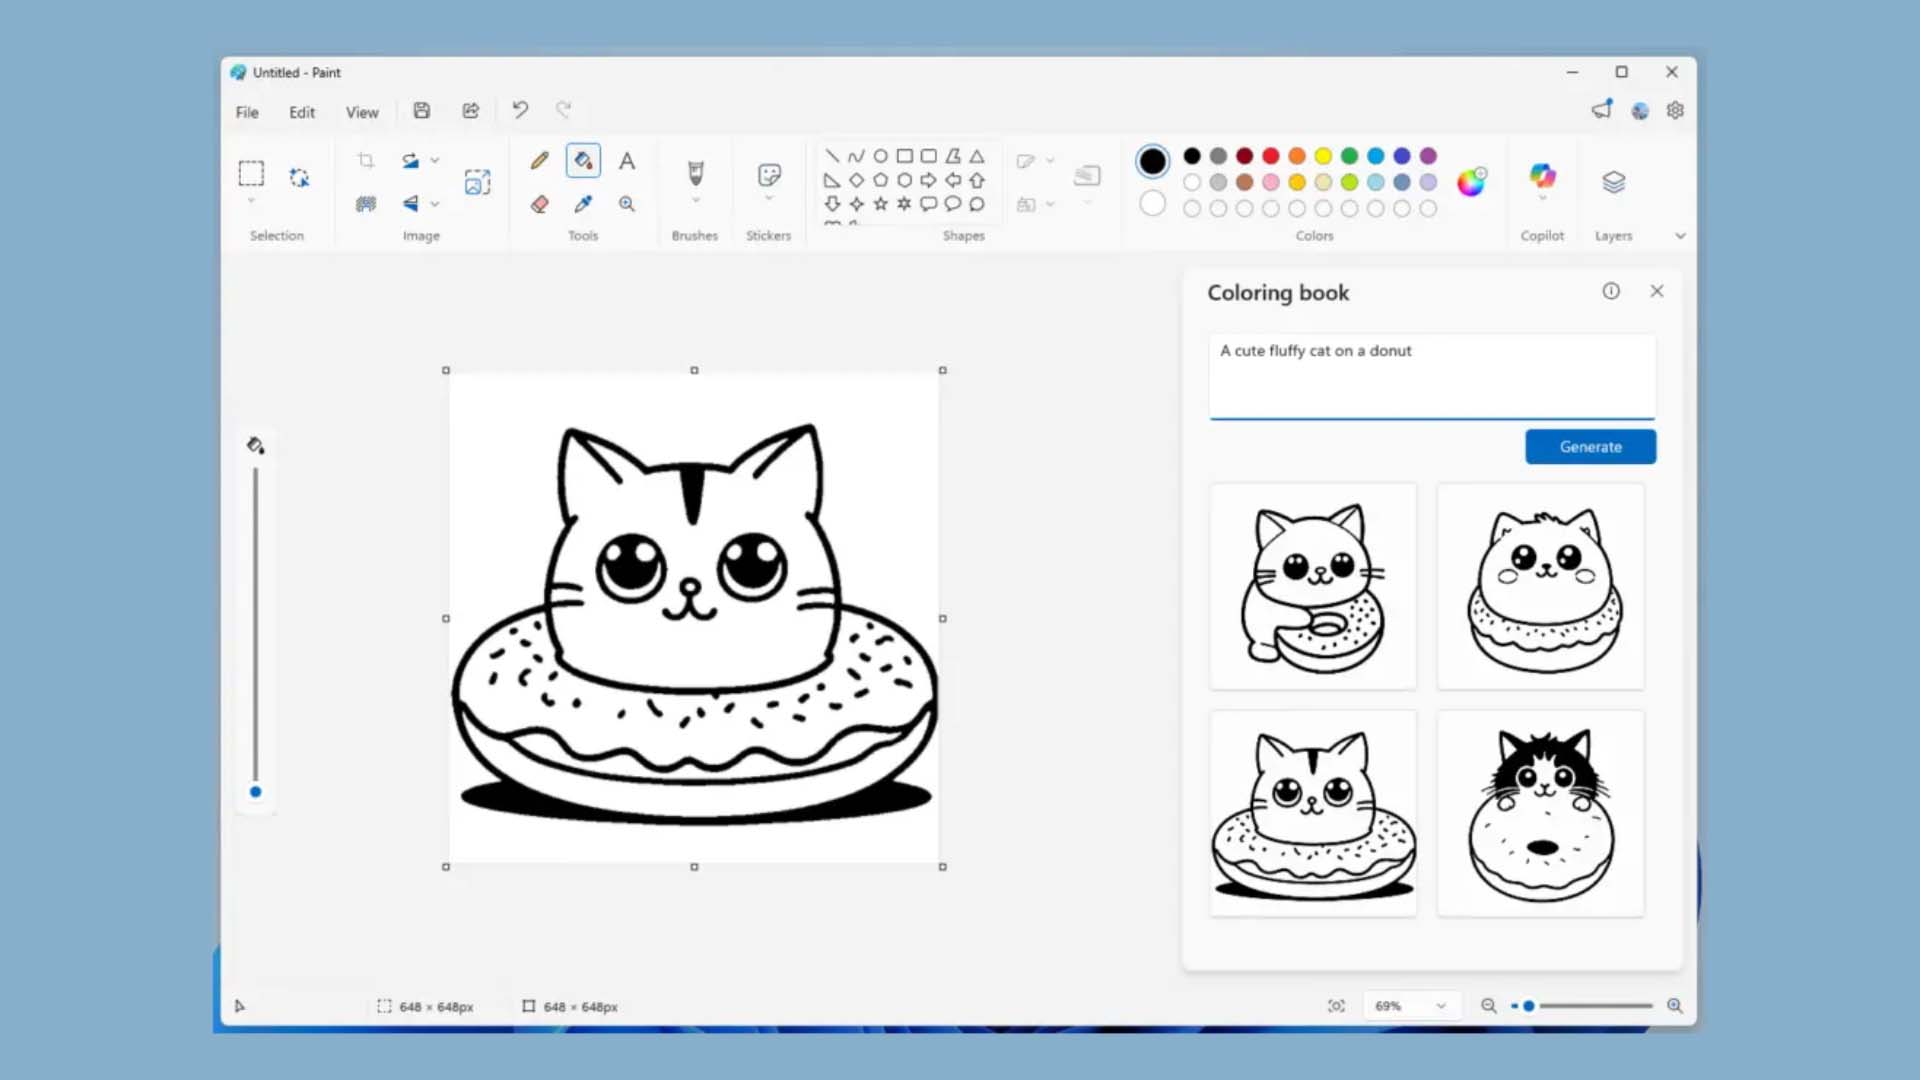Activate the white Color 2 circle

pyautogui.click(x=1152, y=204)
